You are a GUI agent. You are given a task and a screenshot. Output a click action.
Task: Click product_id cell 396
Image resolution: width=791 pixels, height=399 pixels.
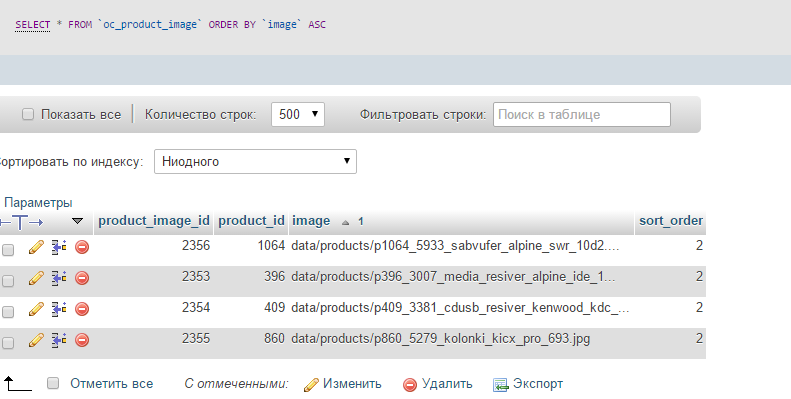point(274,276)
